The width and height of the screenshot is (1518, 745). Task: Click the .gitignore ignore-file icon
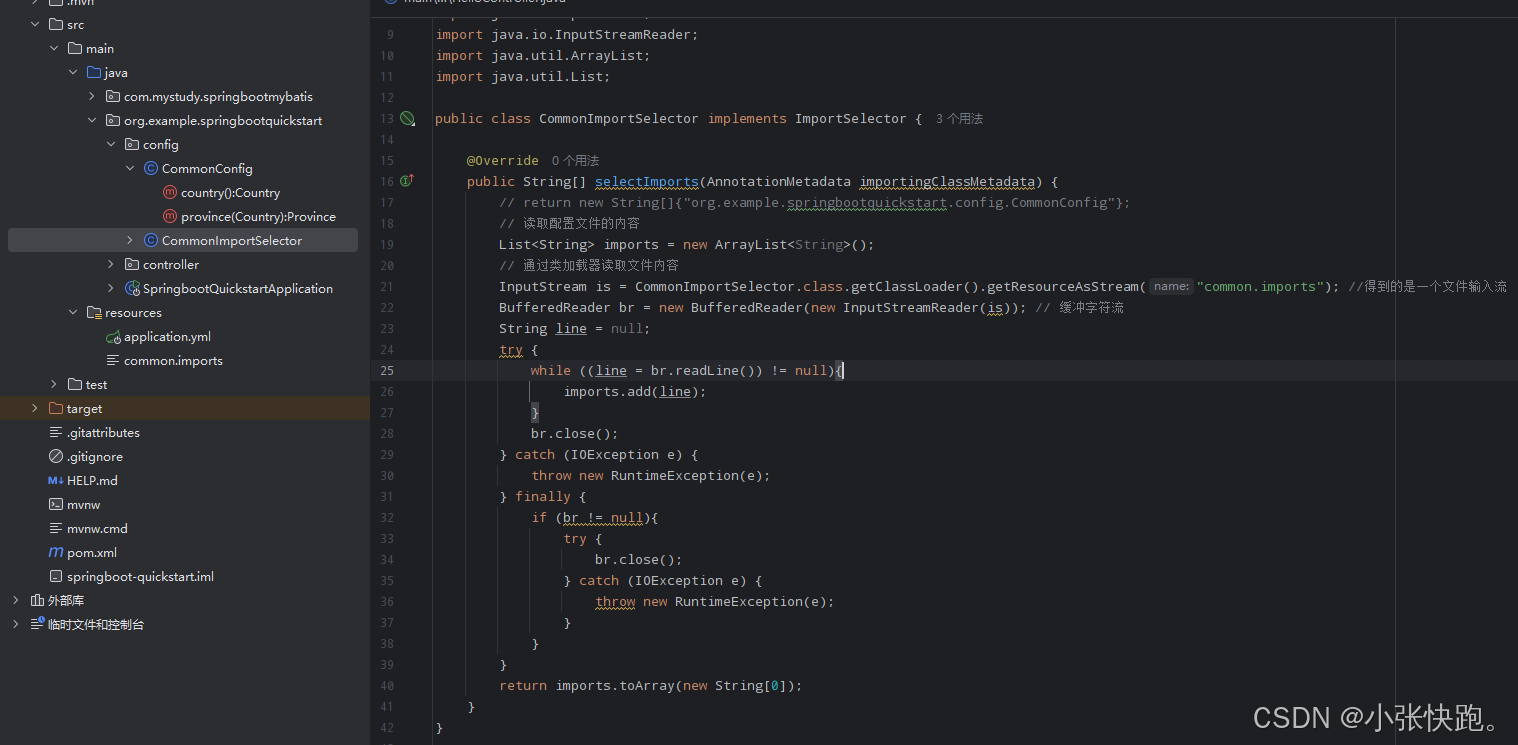pos(56,457)
